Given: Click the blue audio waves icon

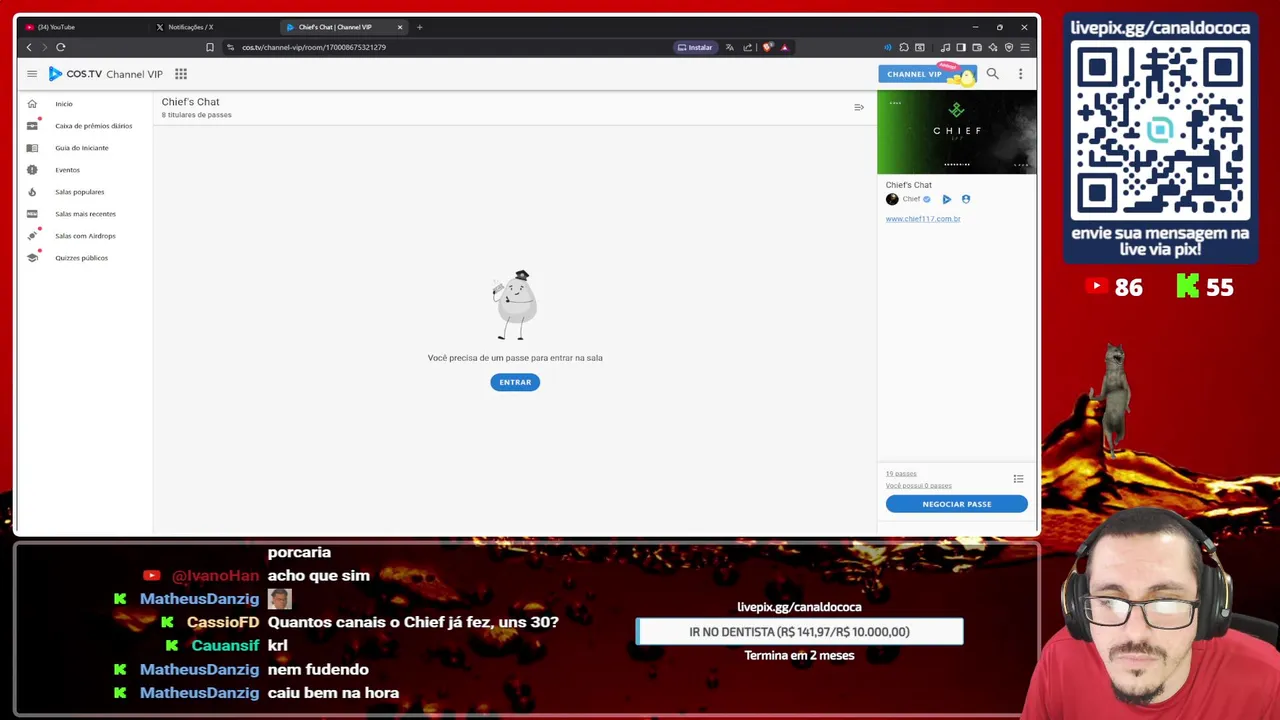Looking at the screenshot, I should (887, 47).
